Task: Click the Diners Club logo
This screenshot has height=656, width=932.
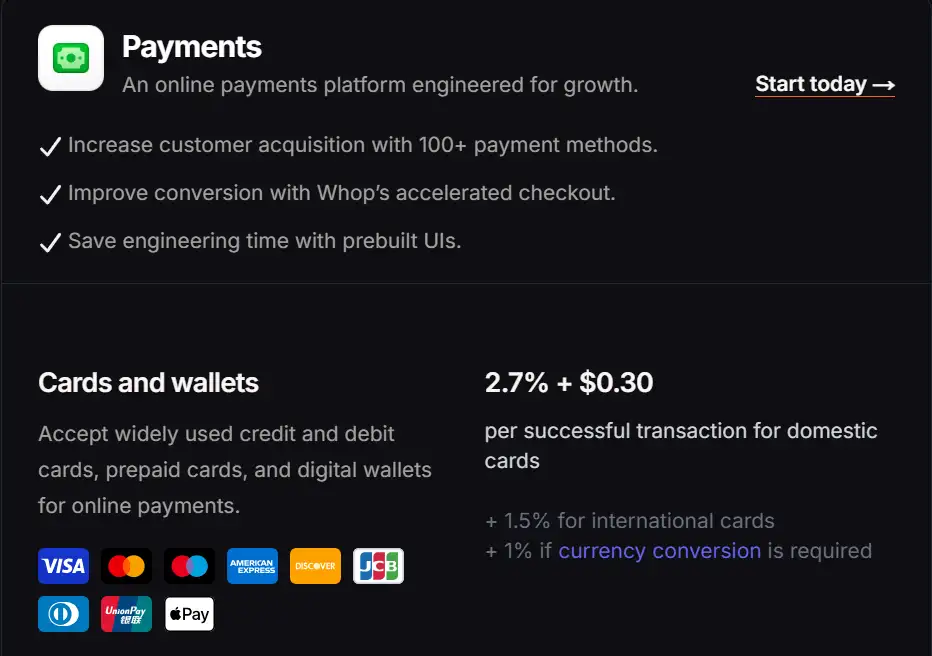Action: [63, 614]
